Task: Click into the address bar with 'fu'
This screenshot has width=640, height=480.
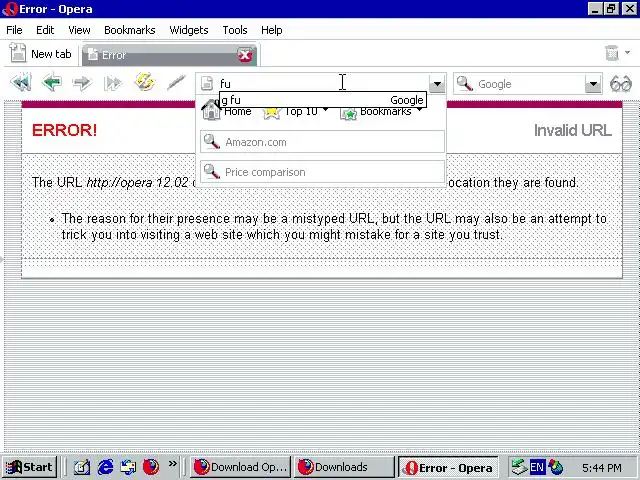Action: (321, 84)
